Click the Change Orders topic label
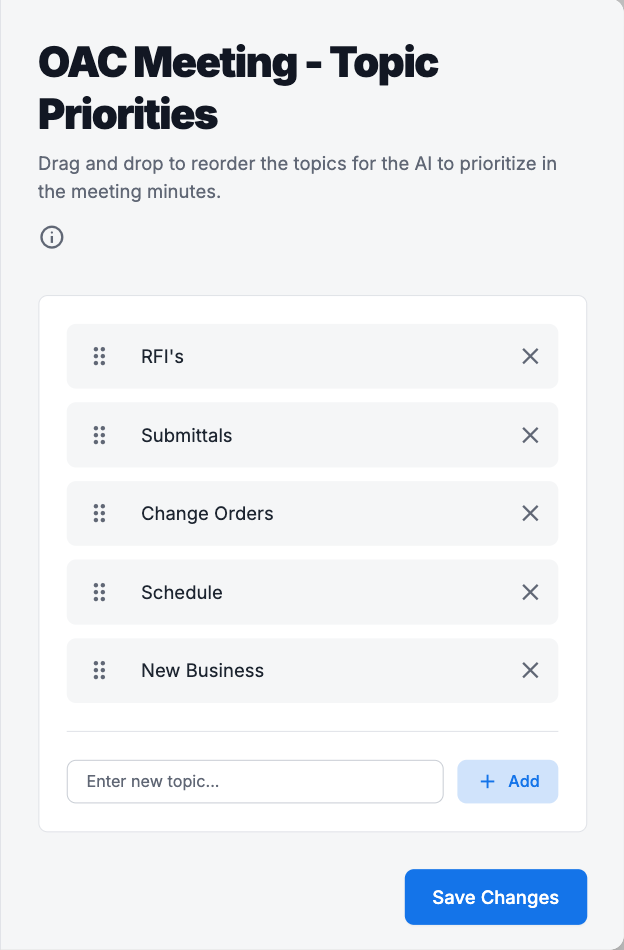Image resolution: width=624 pixels, height=950 pixels. (207, 513)
